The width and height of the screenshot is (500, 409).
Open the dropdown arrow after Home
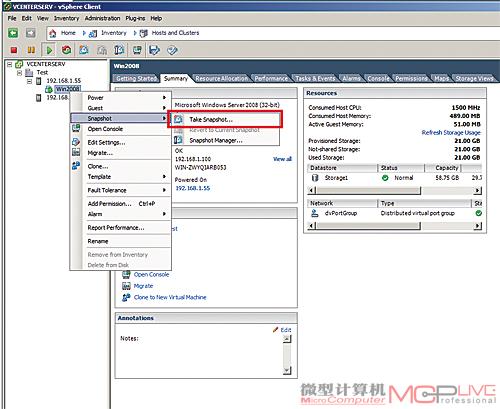pyautogui.click(x=84, y=33)
